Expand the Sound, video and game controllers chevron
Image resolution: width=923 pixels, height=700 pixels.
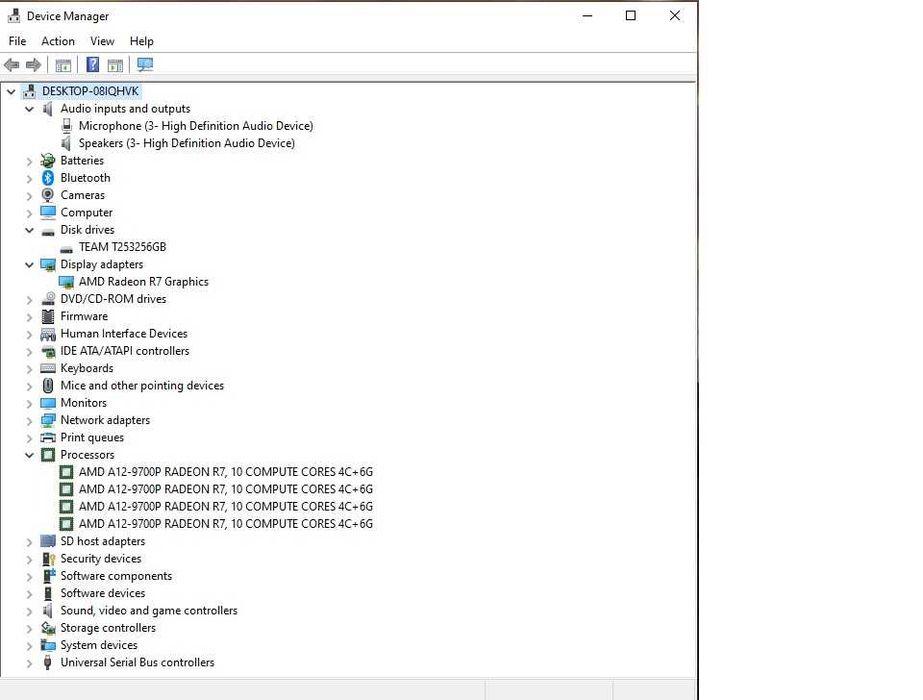tap(29, 611)
